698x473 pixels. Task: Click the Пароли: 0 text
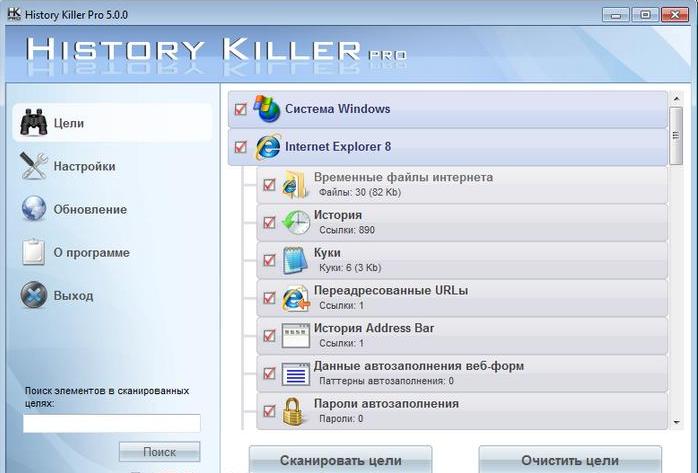341,419
